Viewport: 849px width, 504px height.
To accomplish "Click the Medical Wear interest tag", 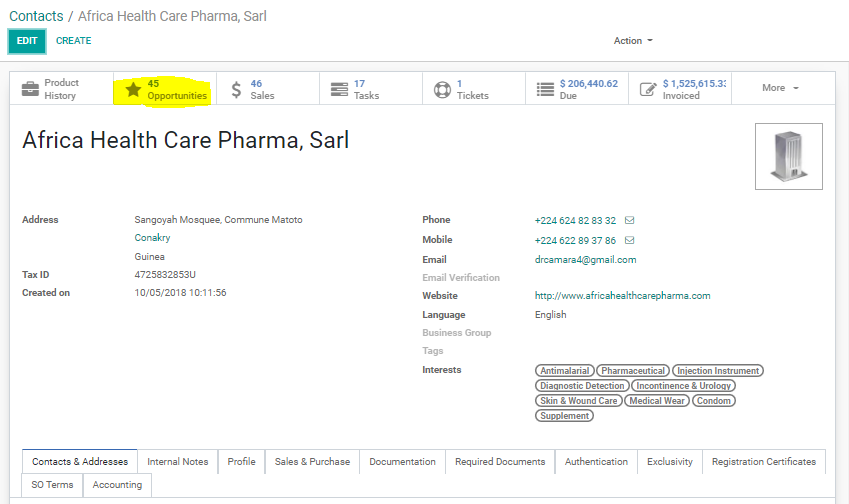I will pos(657,401).
